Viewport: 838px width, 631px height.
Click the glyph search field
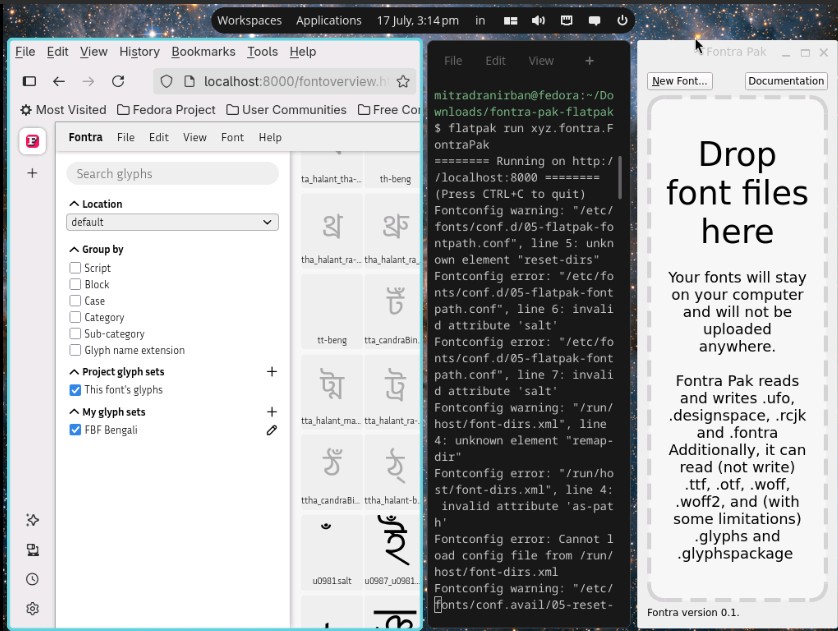(172, 174)
